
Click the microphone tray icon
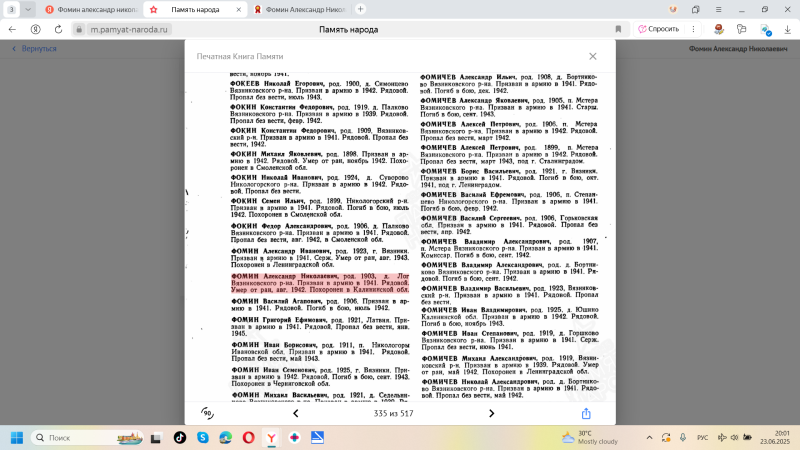tap(683, 438)
